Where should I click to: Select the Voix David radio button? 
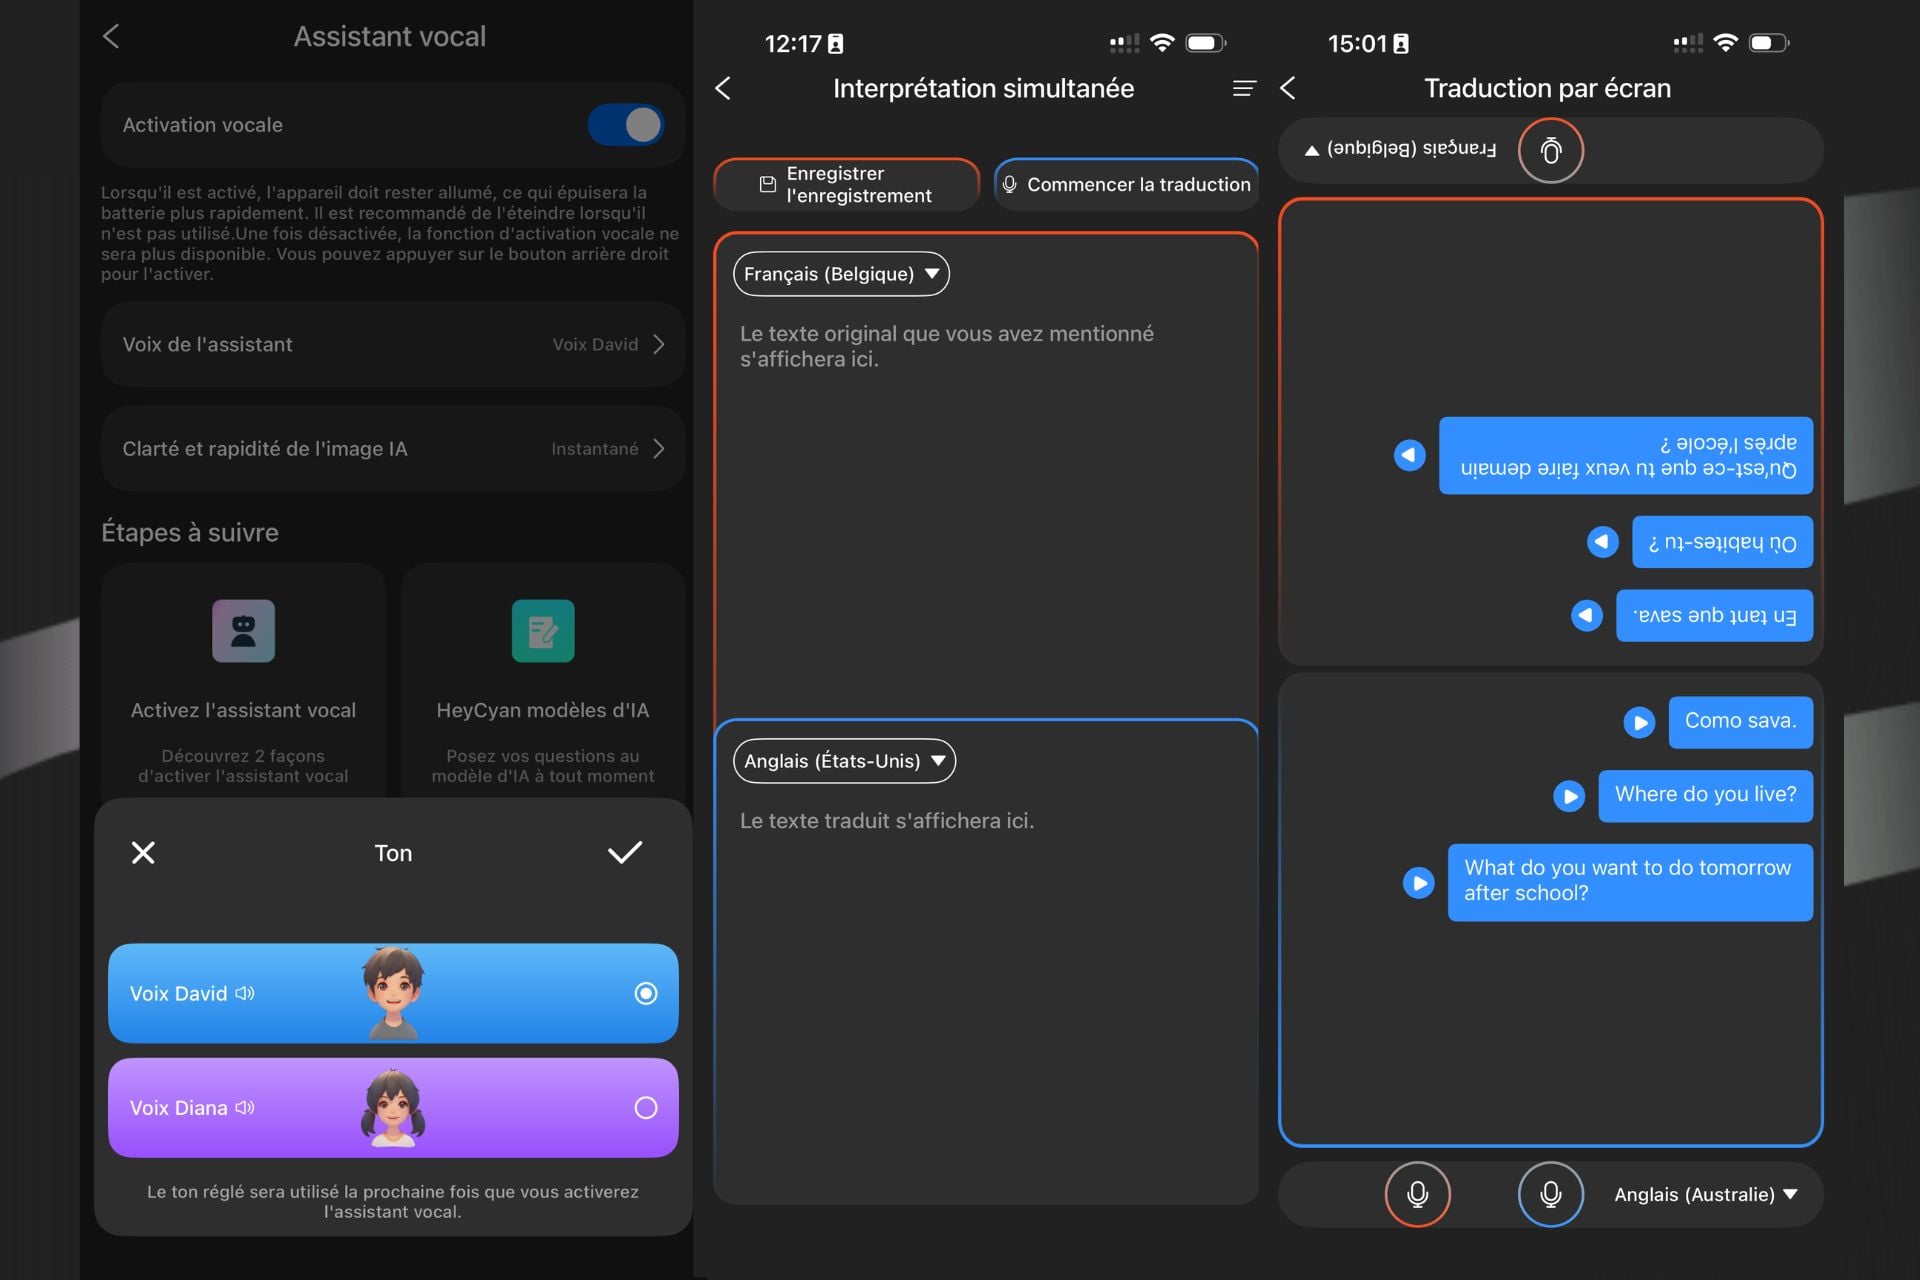(x=646, y=993)
